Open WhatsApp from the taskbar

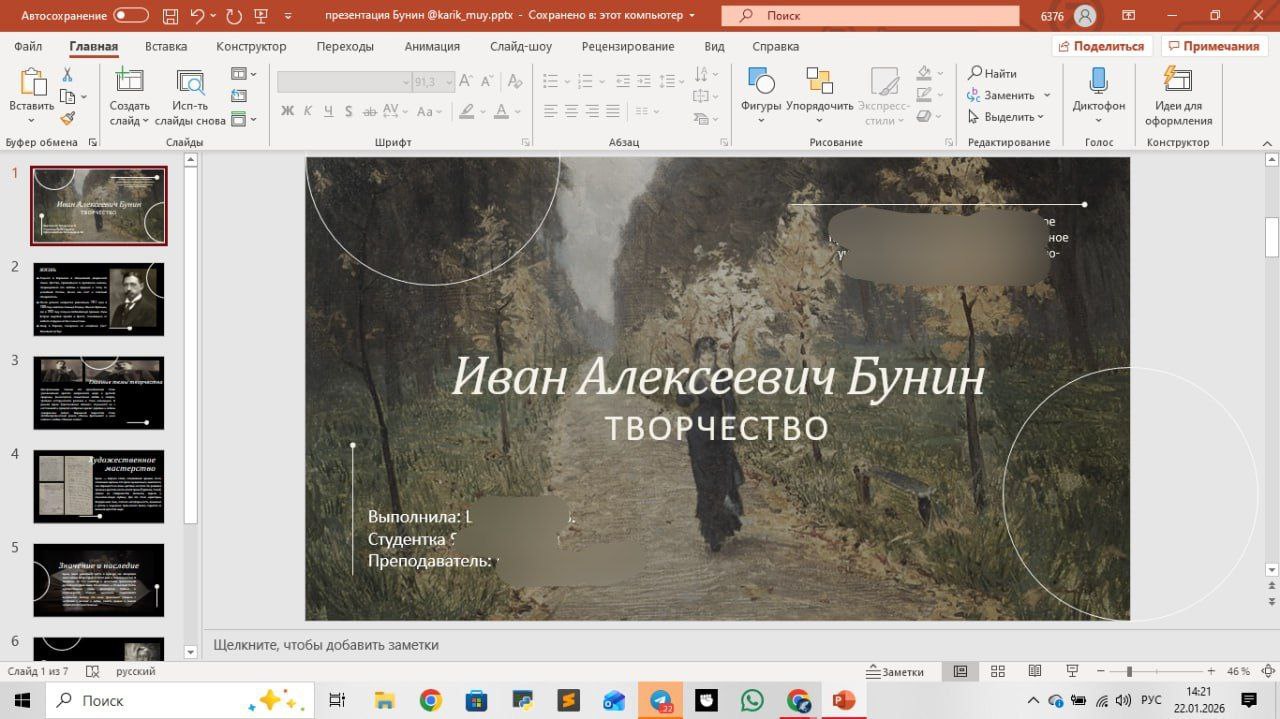coord(752,700)
